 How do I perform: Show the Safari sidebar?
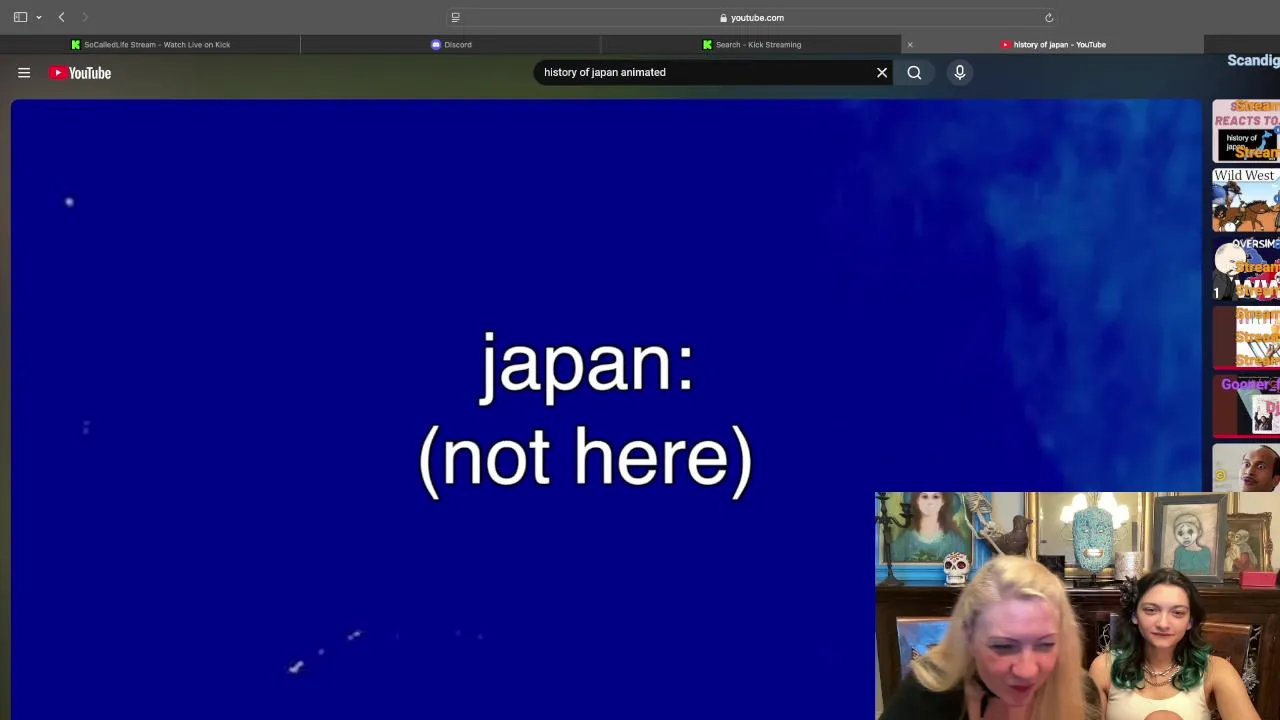[20, 17]
